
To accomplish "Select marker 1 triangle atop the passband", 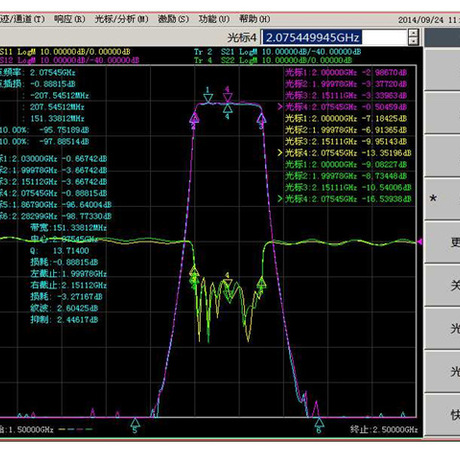I will (x=208, y=98).
